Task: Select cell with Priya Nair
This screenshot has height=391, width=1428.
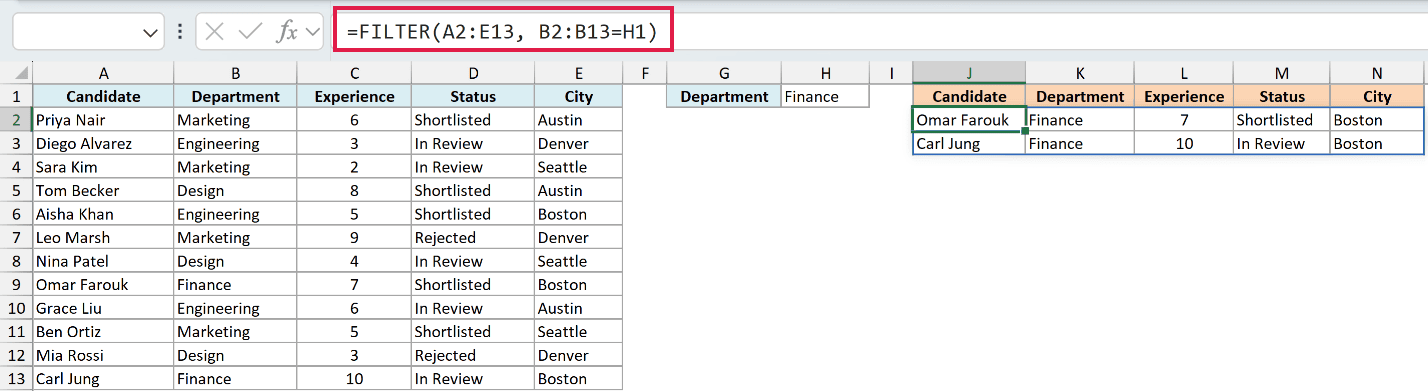Action: (103, 120)
